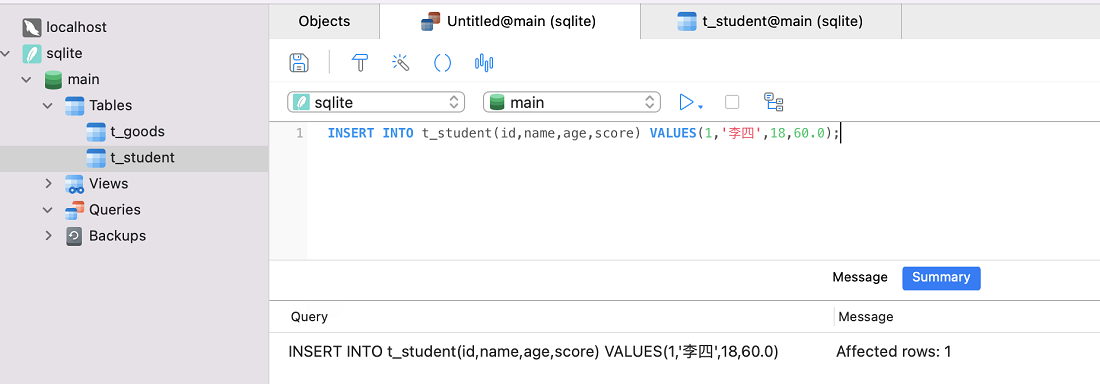Open the main database dropdown
Screen dimensions: 1100x384
572,102
